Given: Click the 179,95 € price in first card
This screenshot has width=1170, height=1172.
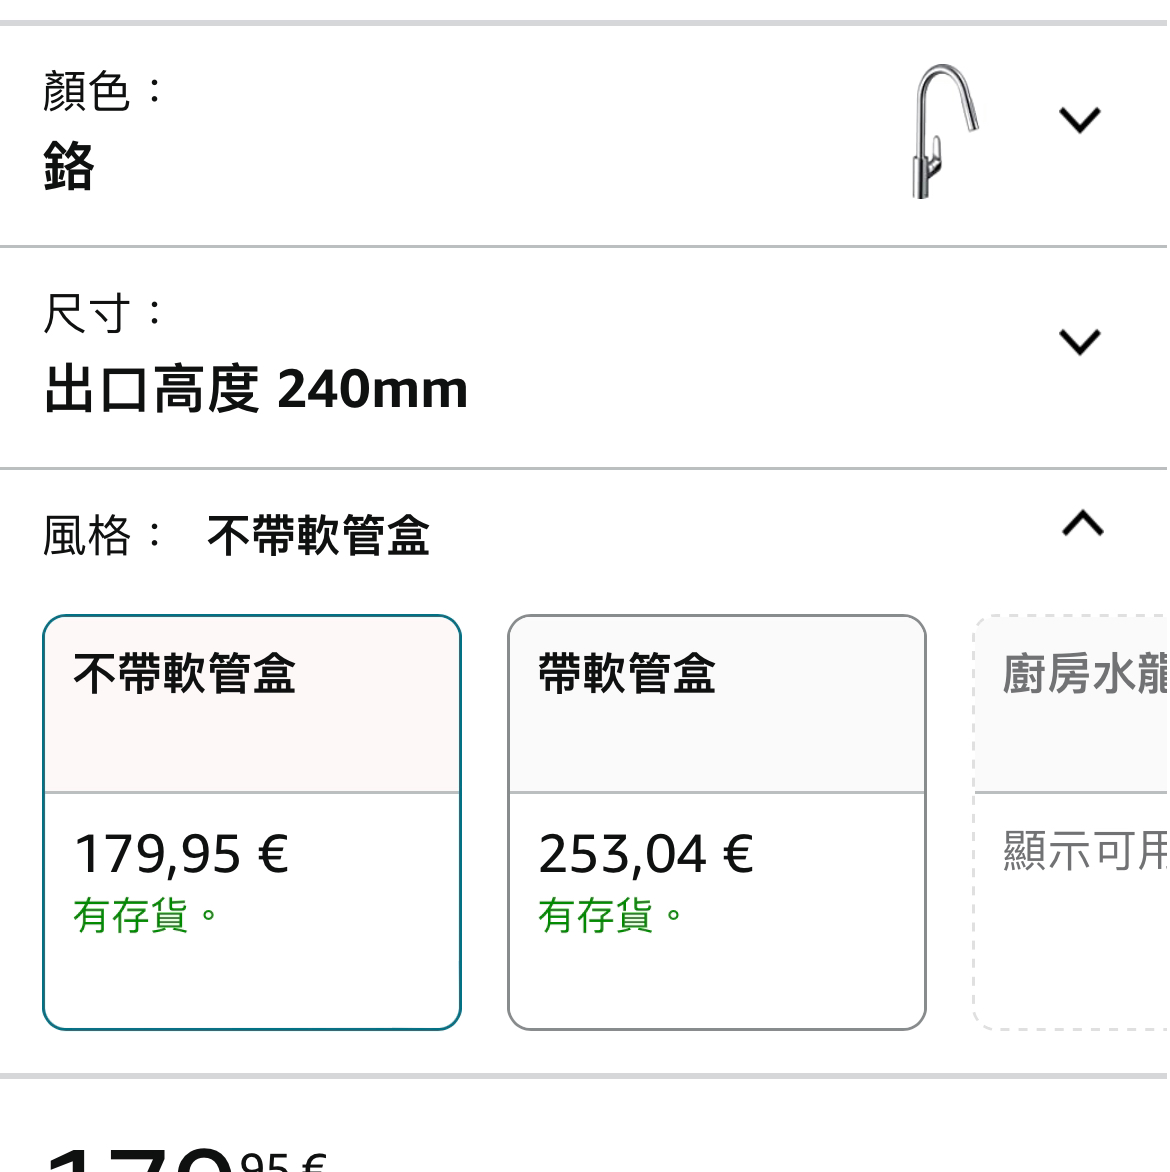Looking at the screenshot, I should coord(181,854).
